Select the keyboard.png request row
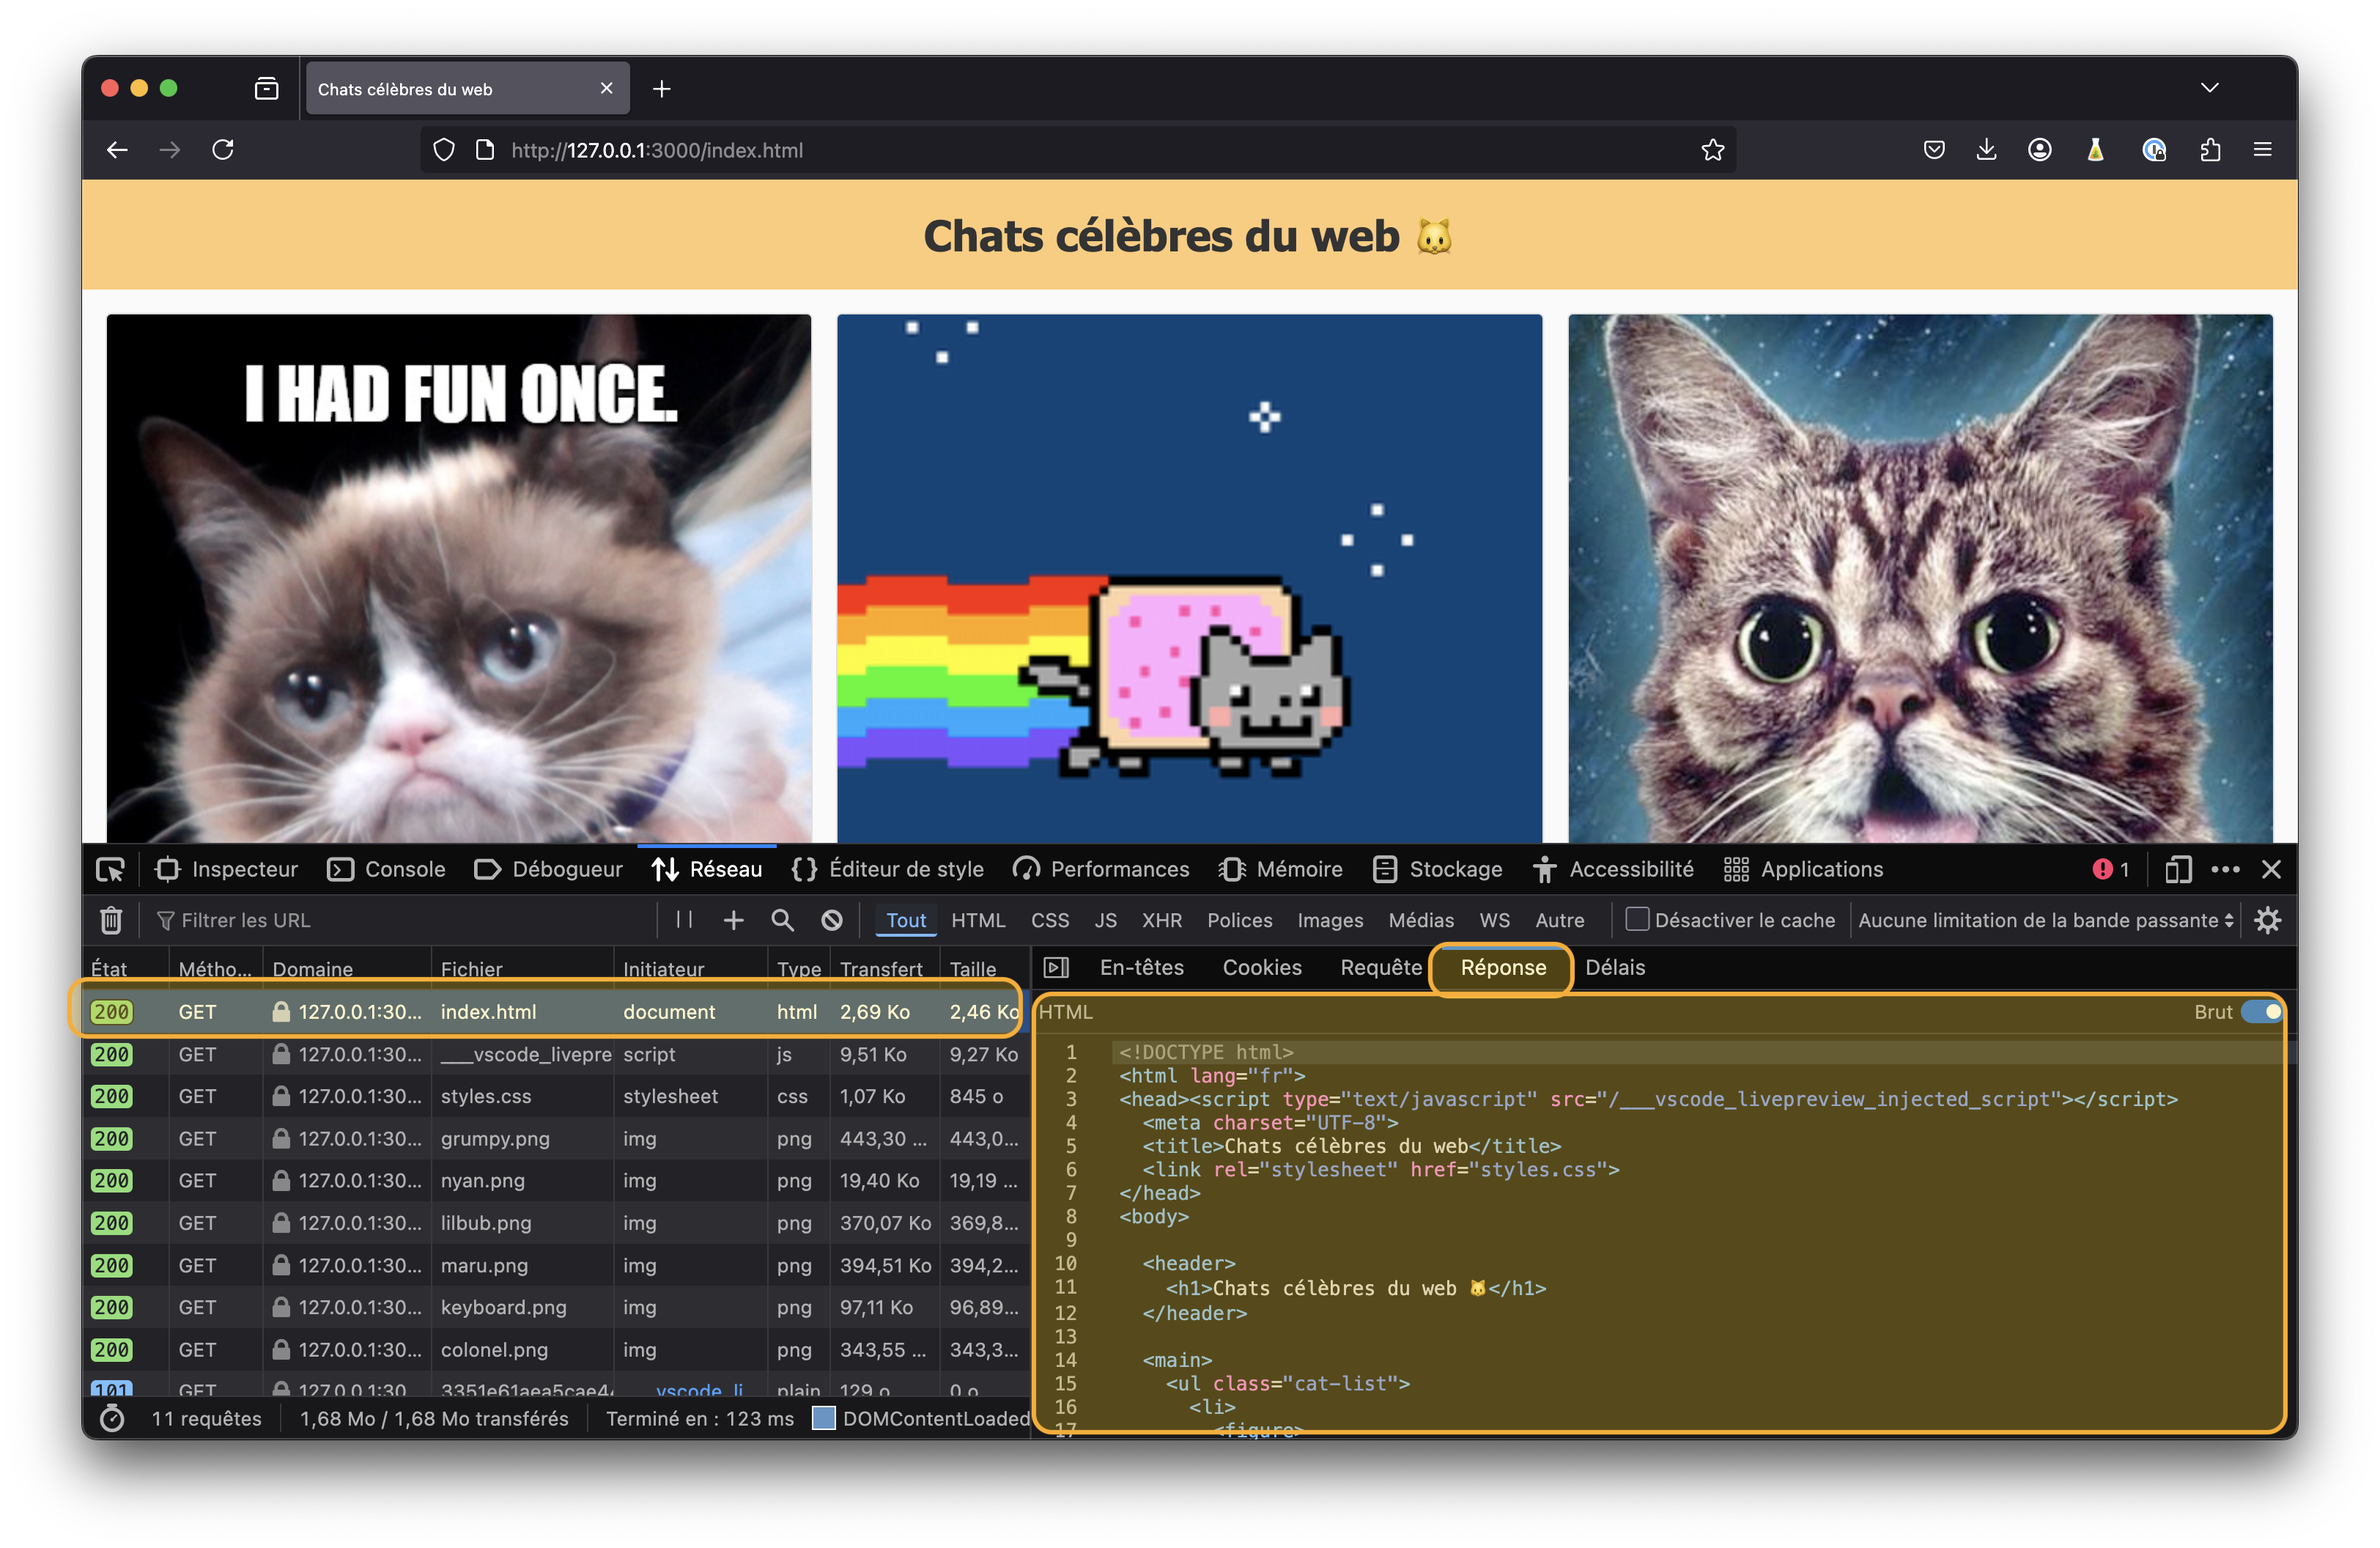 click(556, 1307)
